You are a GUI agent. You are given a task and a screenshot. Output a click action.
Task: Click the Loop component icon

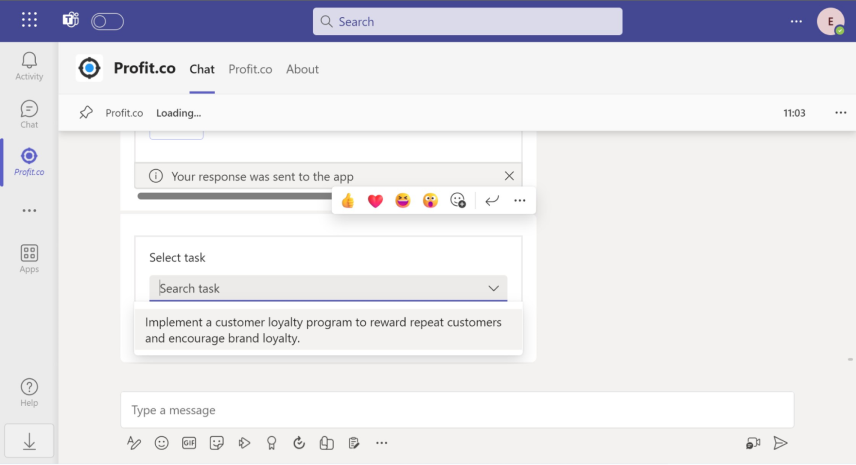click(299, 443)
